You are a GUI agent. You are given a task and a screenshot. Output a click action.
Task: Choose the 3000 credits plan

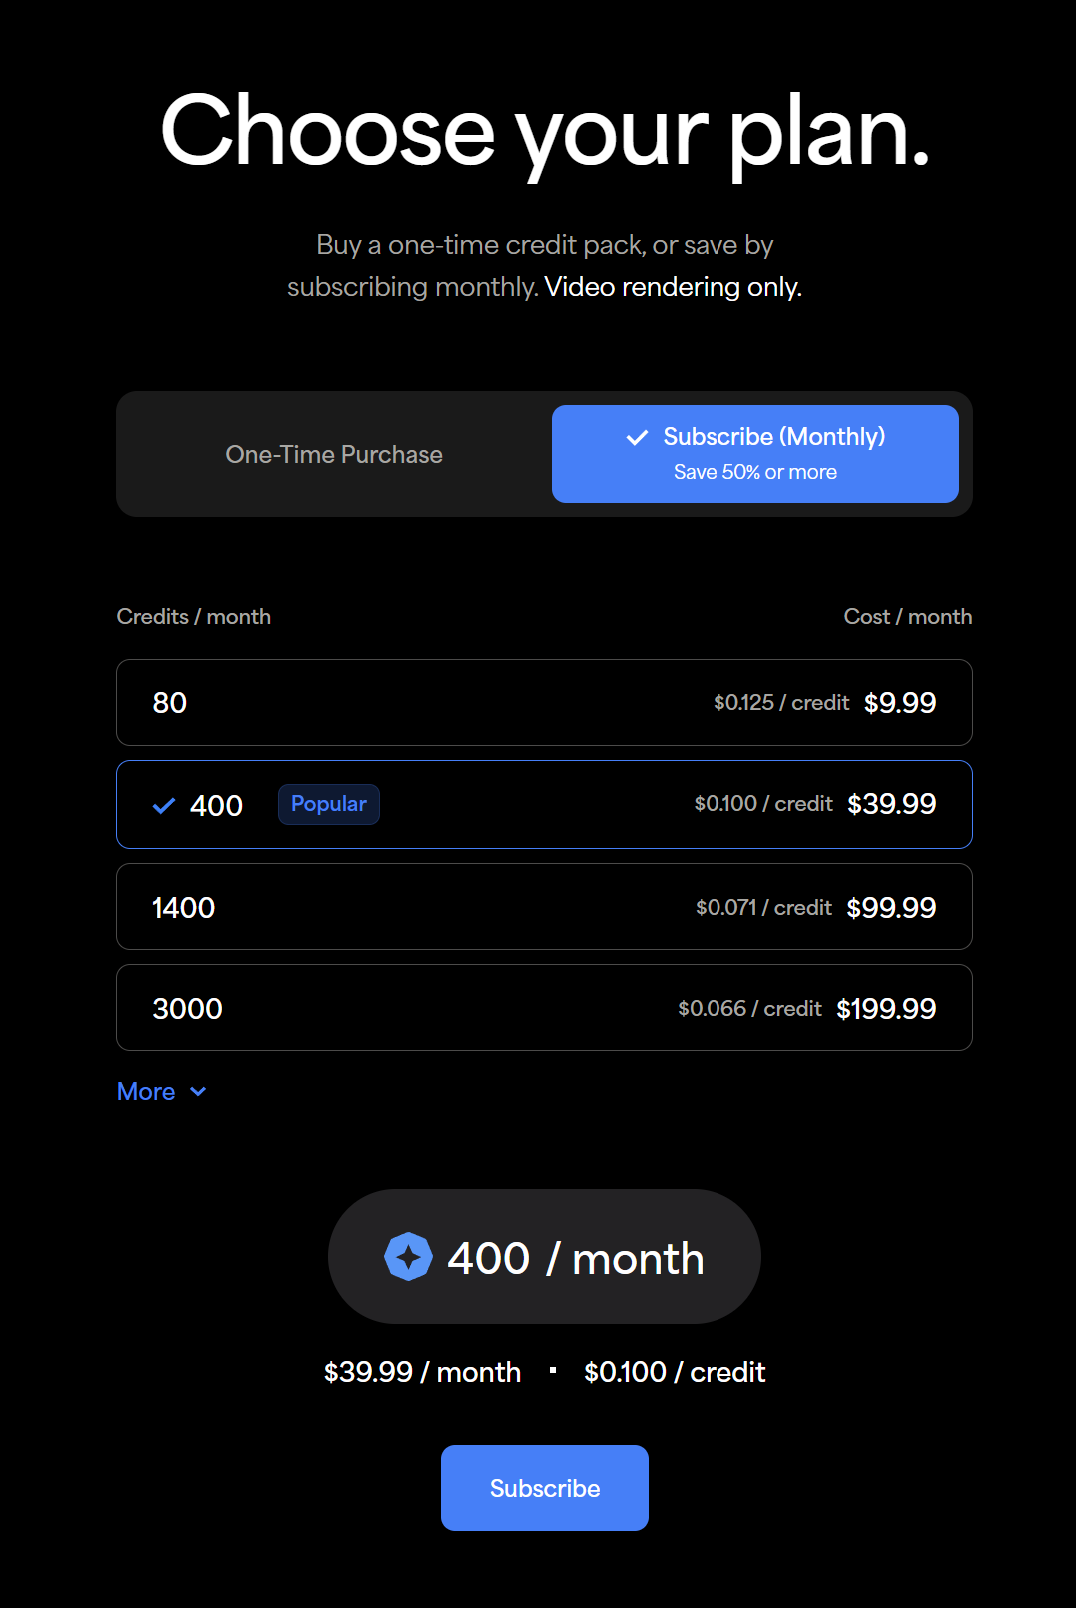coord(544,1008)
